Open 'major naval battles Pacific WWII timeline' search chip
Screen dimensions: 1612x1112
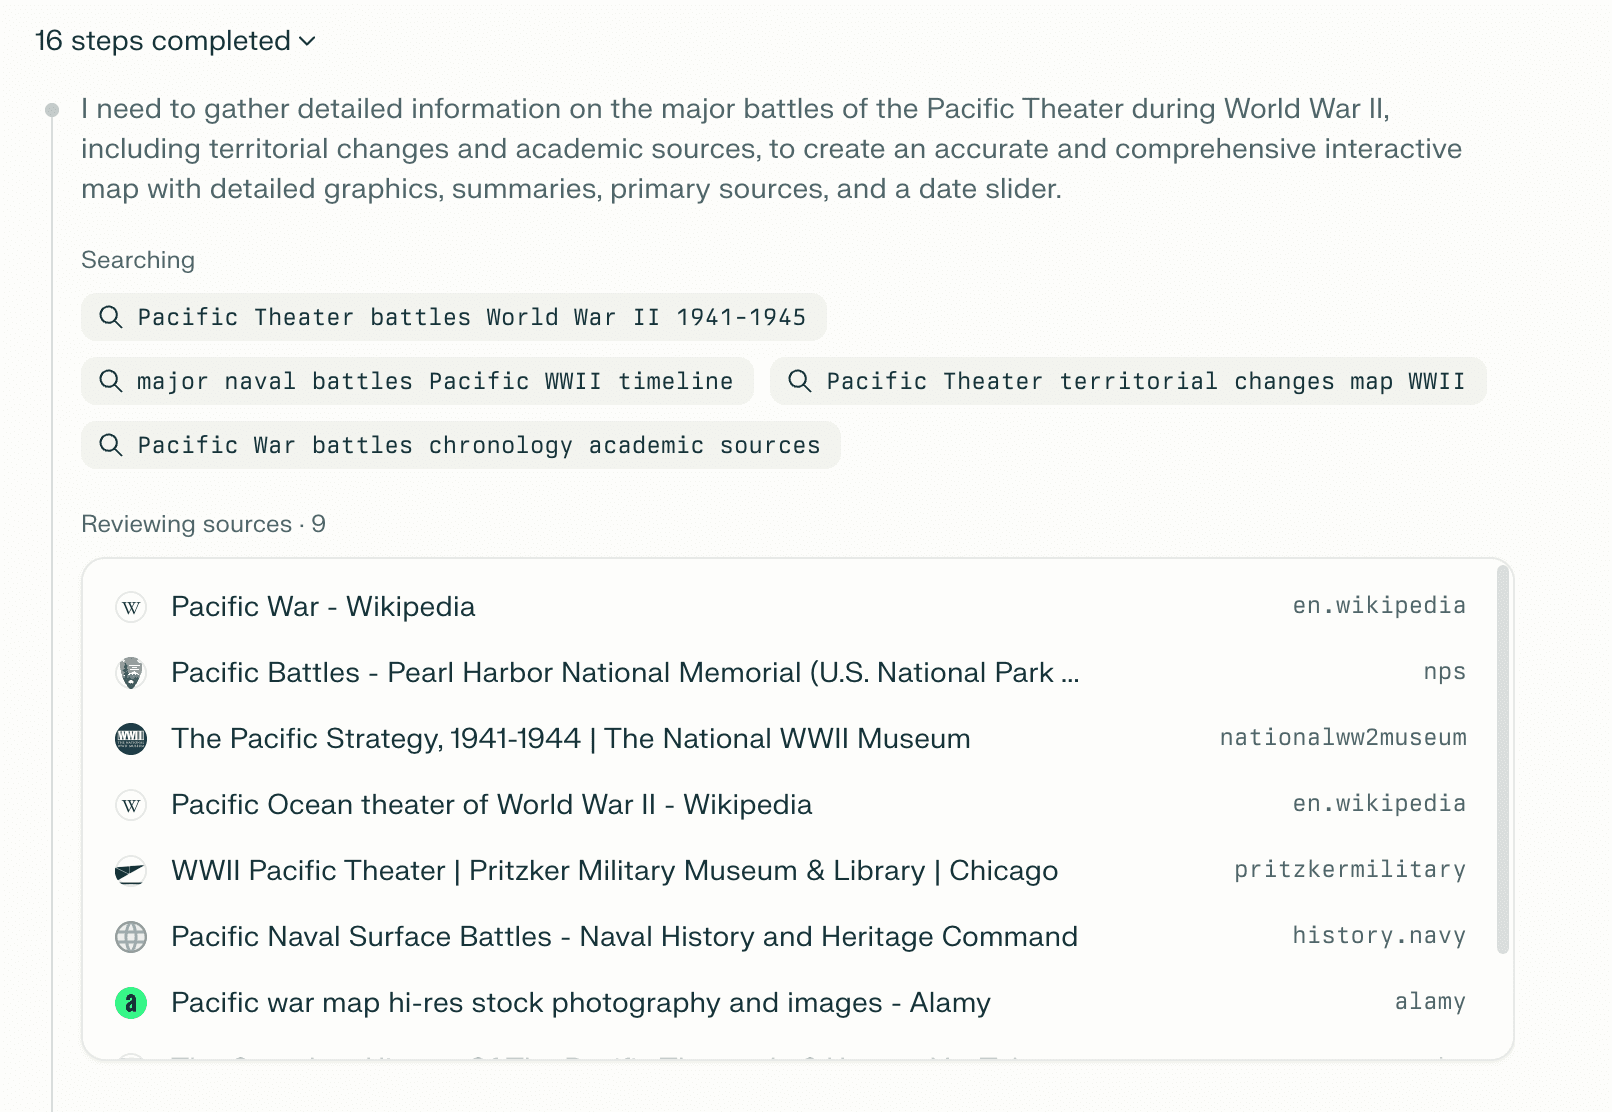[417, 381]
